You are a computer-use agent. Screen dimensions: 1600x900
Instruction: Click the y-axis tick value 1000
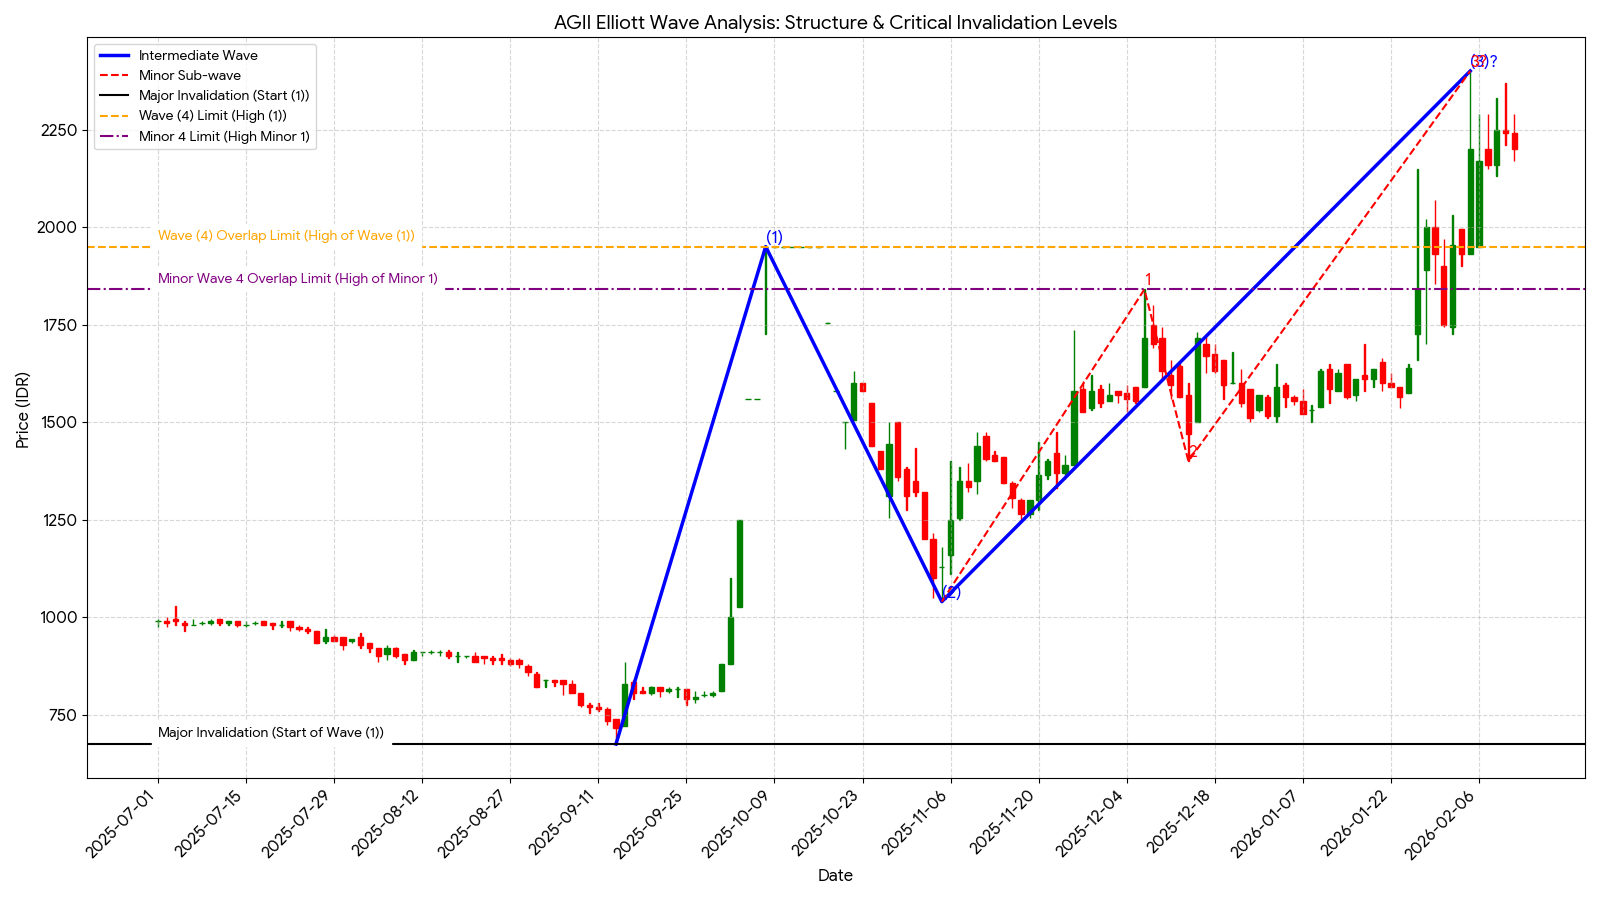click(58, 618)
